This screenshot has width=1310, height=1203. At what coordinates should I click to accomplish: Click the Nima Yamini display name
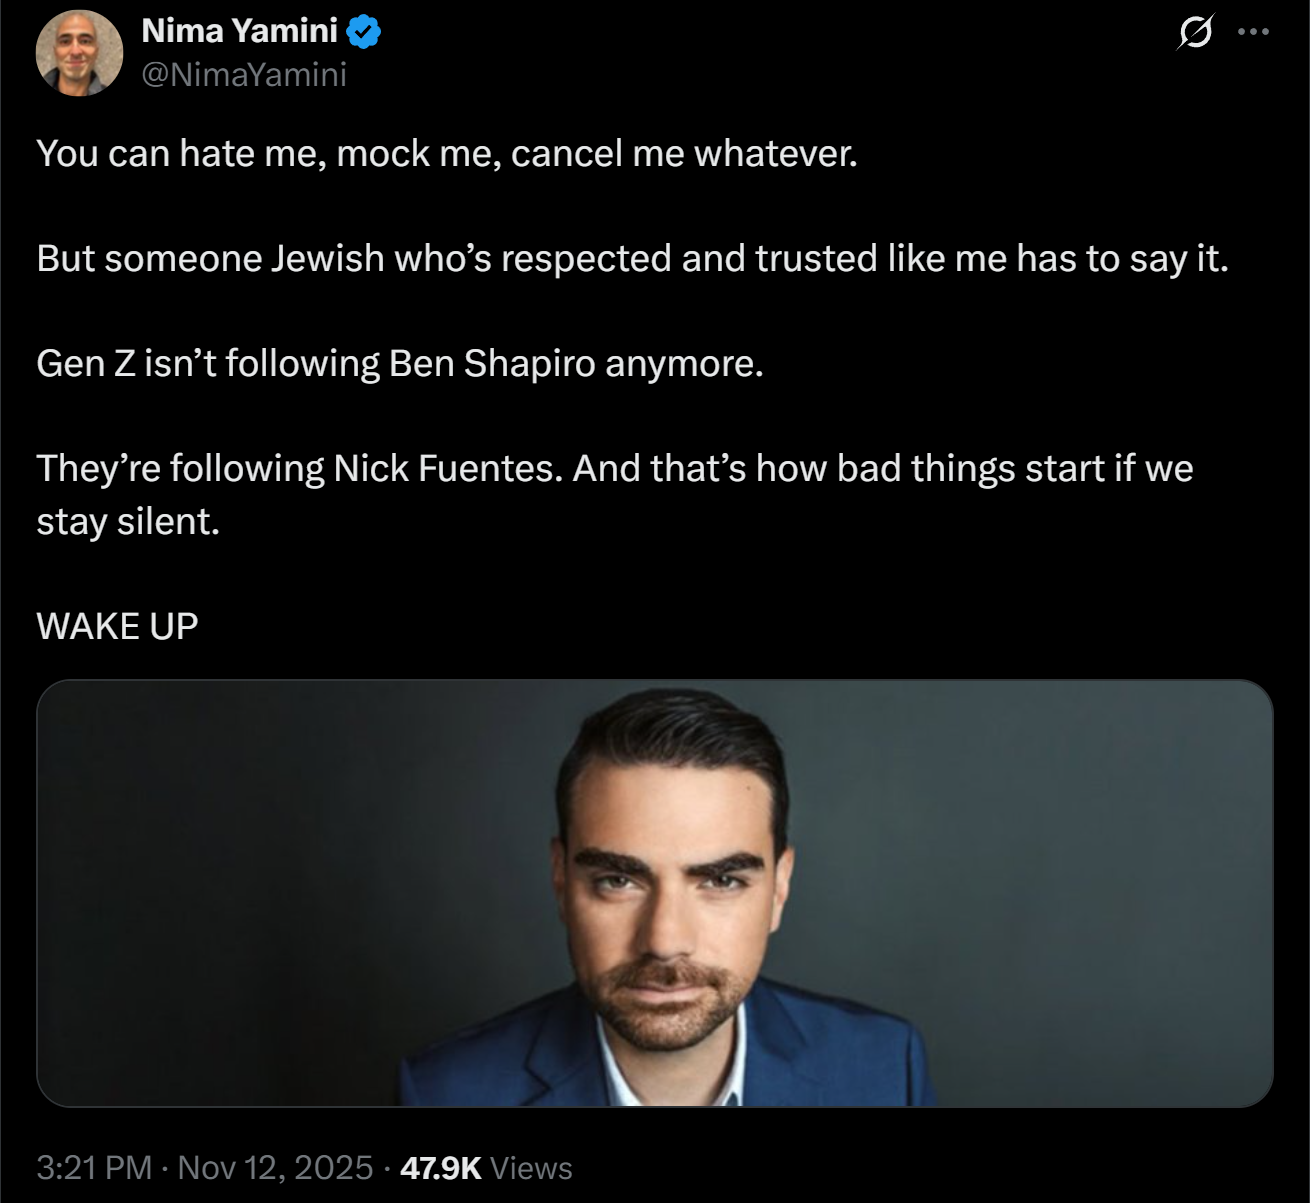239,31
